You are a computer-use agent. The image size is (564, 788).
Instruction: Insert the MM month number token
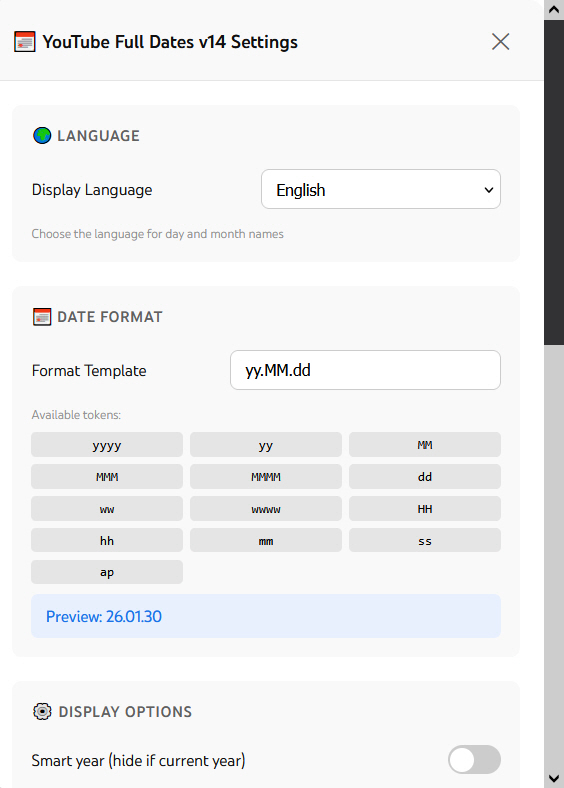pos(425,445)
